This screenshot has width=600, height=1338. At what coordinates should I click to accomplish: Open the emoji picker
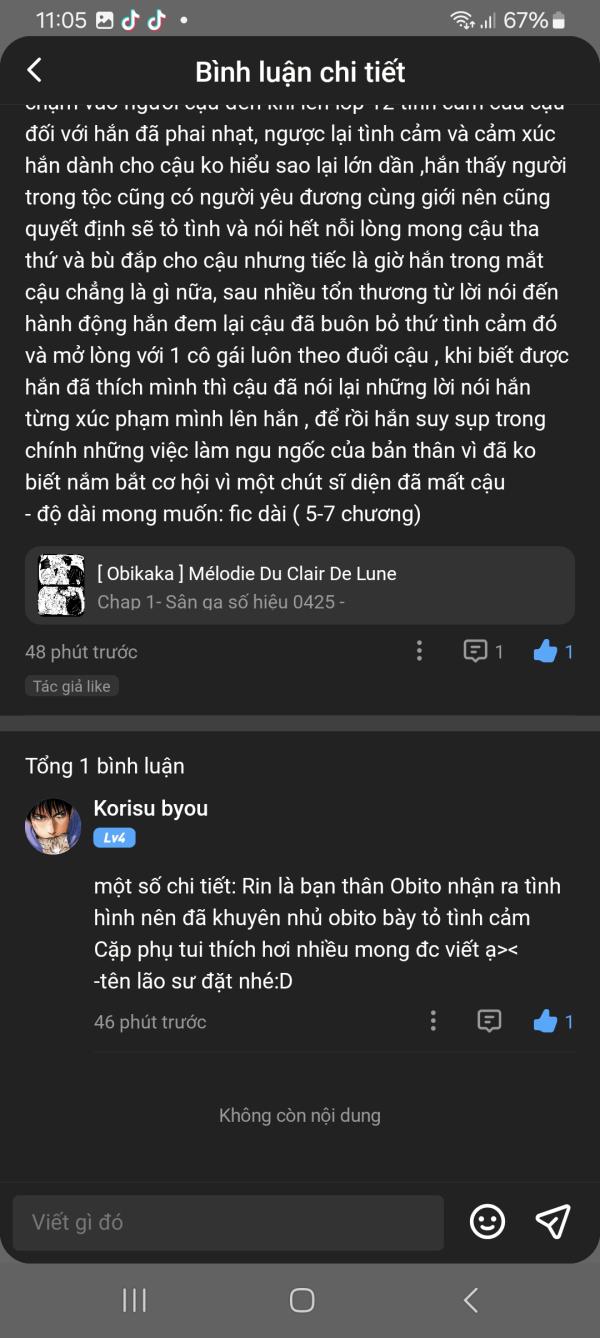coord(487,1221)
